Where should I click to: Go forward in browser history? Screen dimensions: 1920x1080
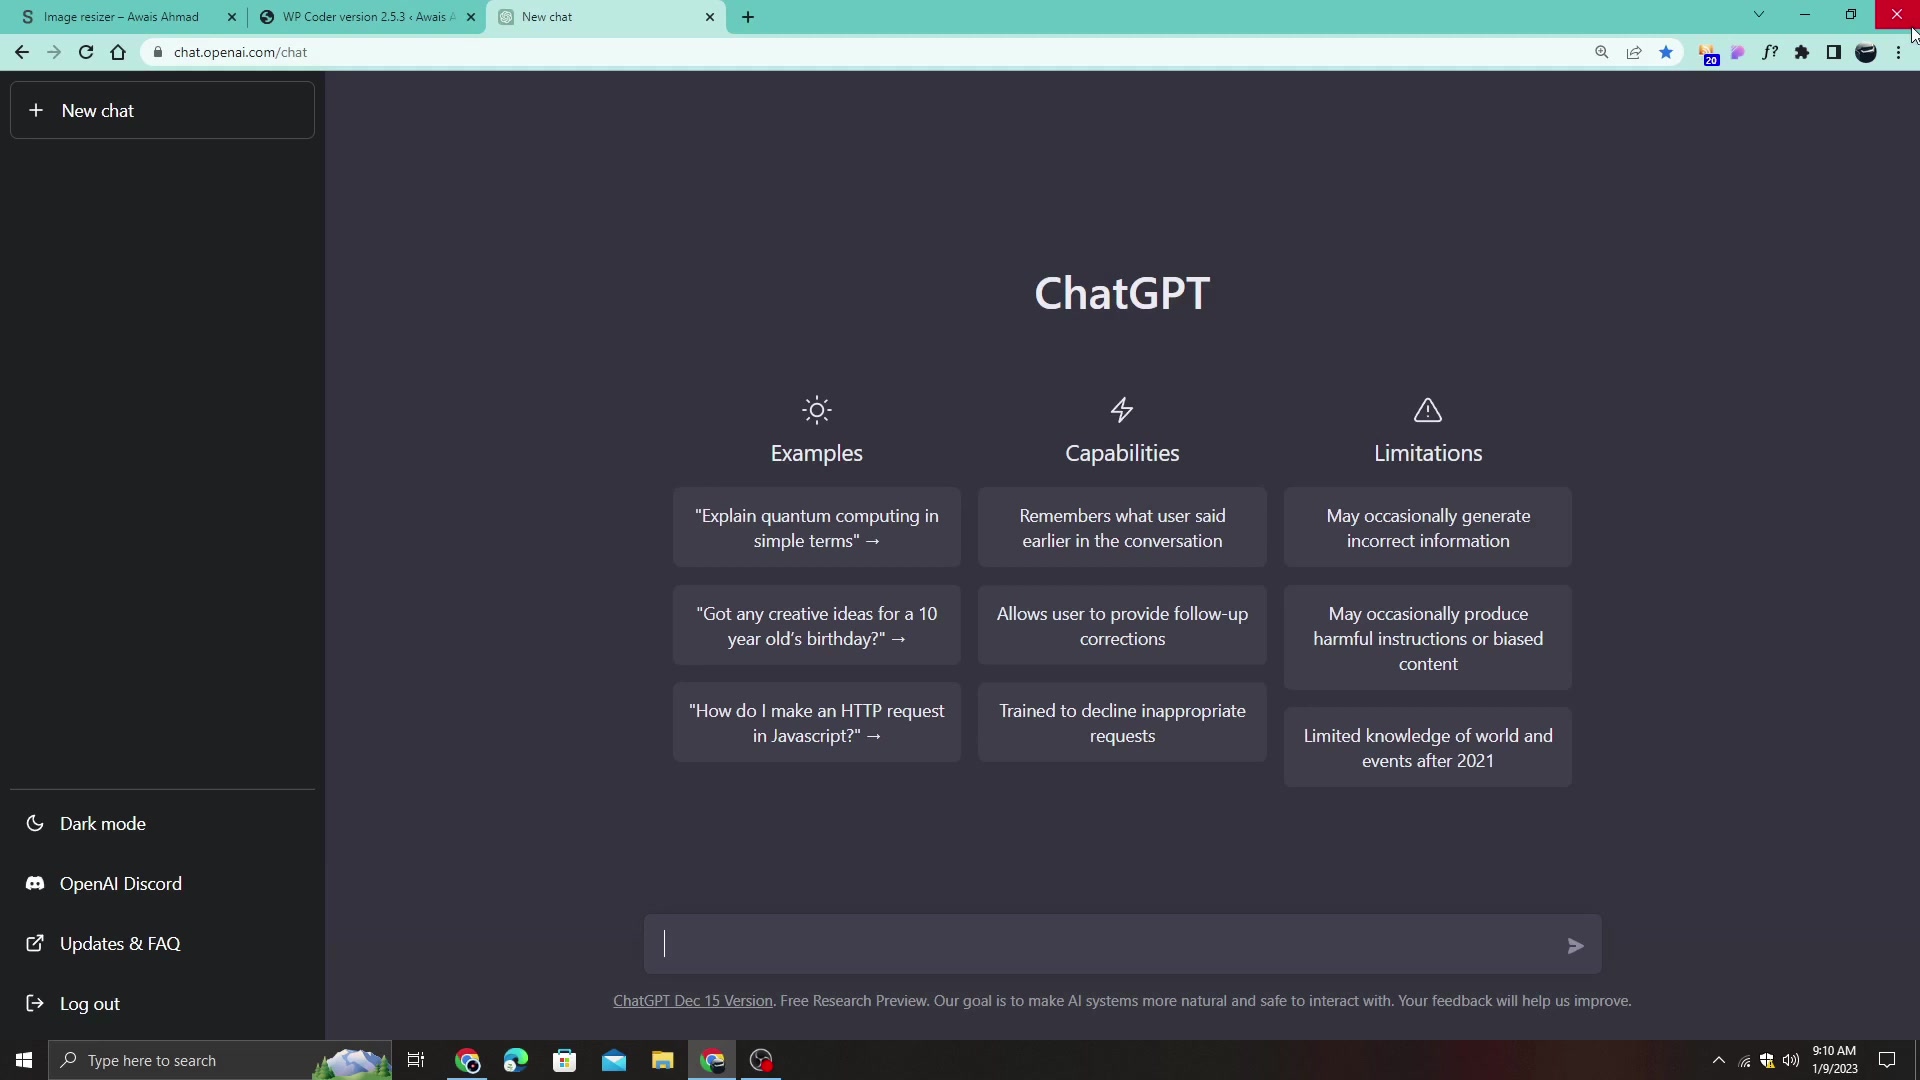54,52
